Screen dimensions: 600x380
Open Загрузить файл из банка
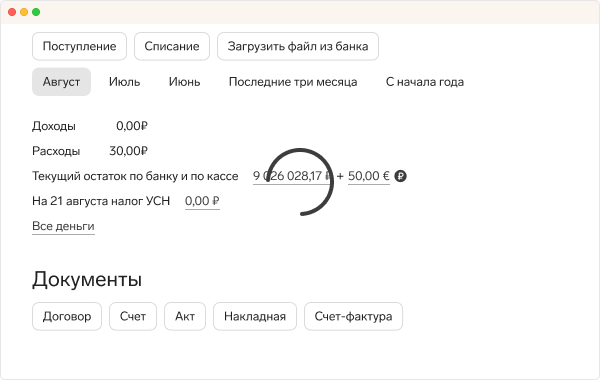tap(298, 46)
